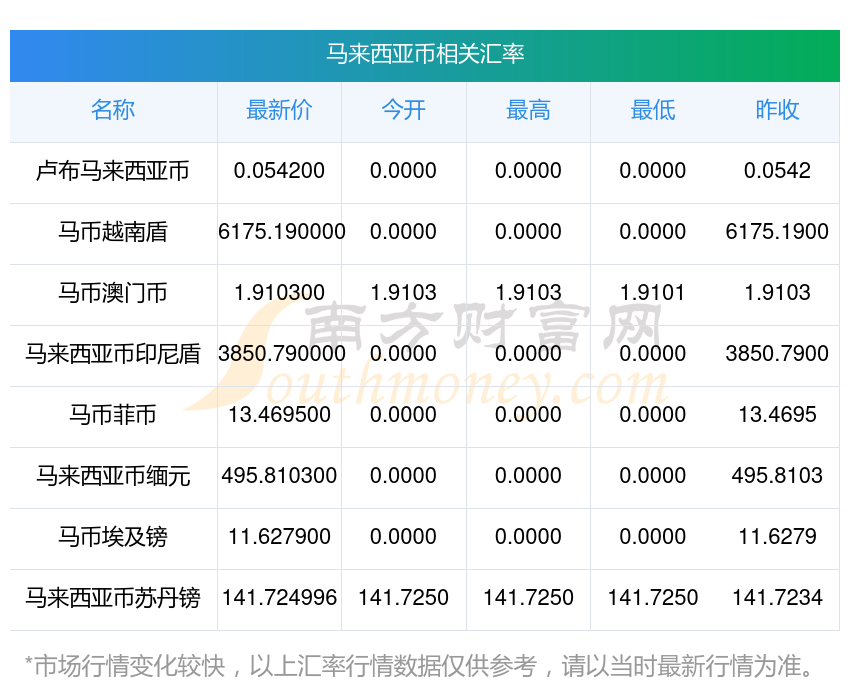Screen dimensions: 850x698
Task: Select latest price 6175.190000
Action: coord(282,232)
